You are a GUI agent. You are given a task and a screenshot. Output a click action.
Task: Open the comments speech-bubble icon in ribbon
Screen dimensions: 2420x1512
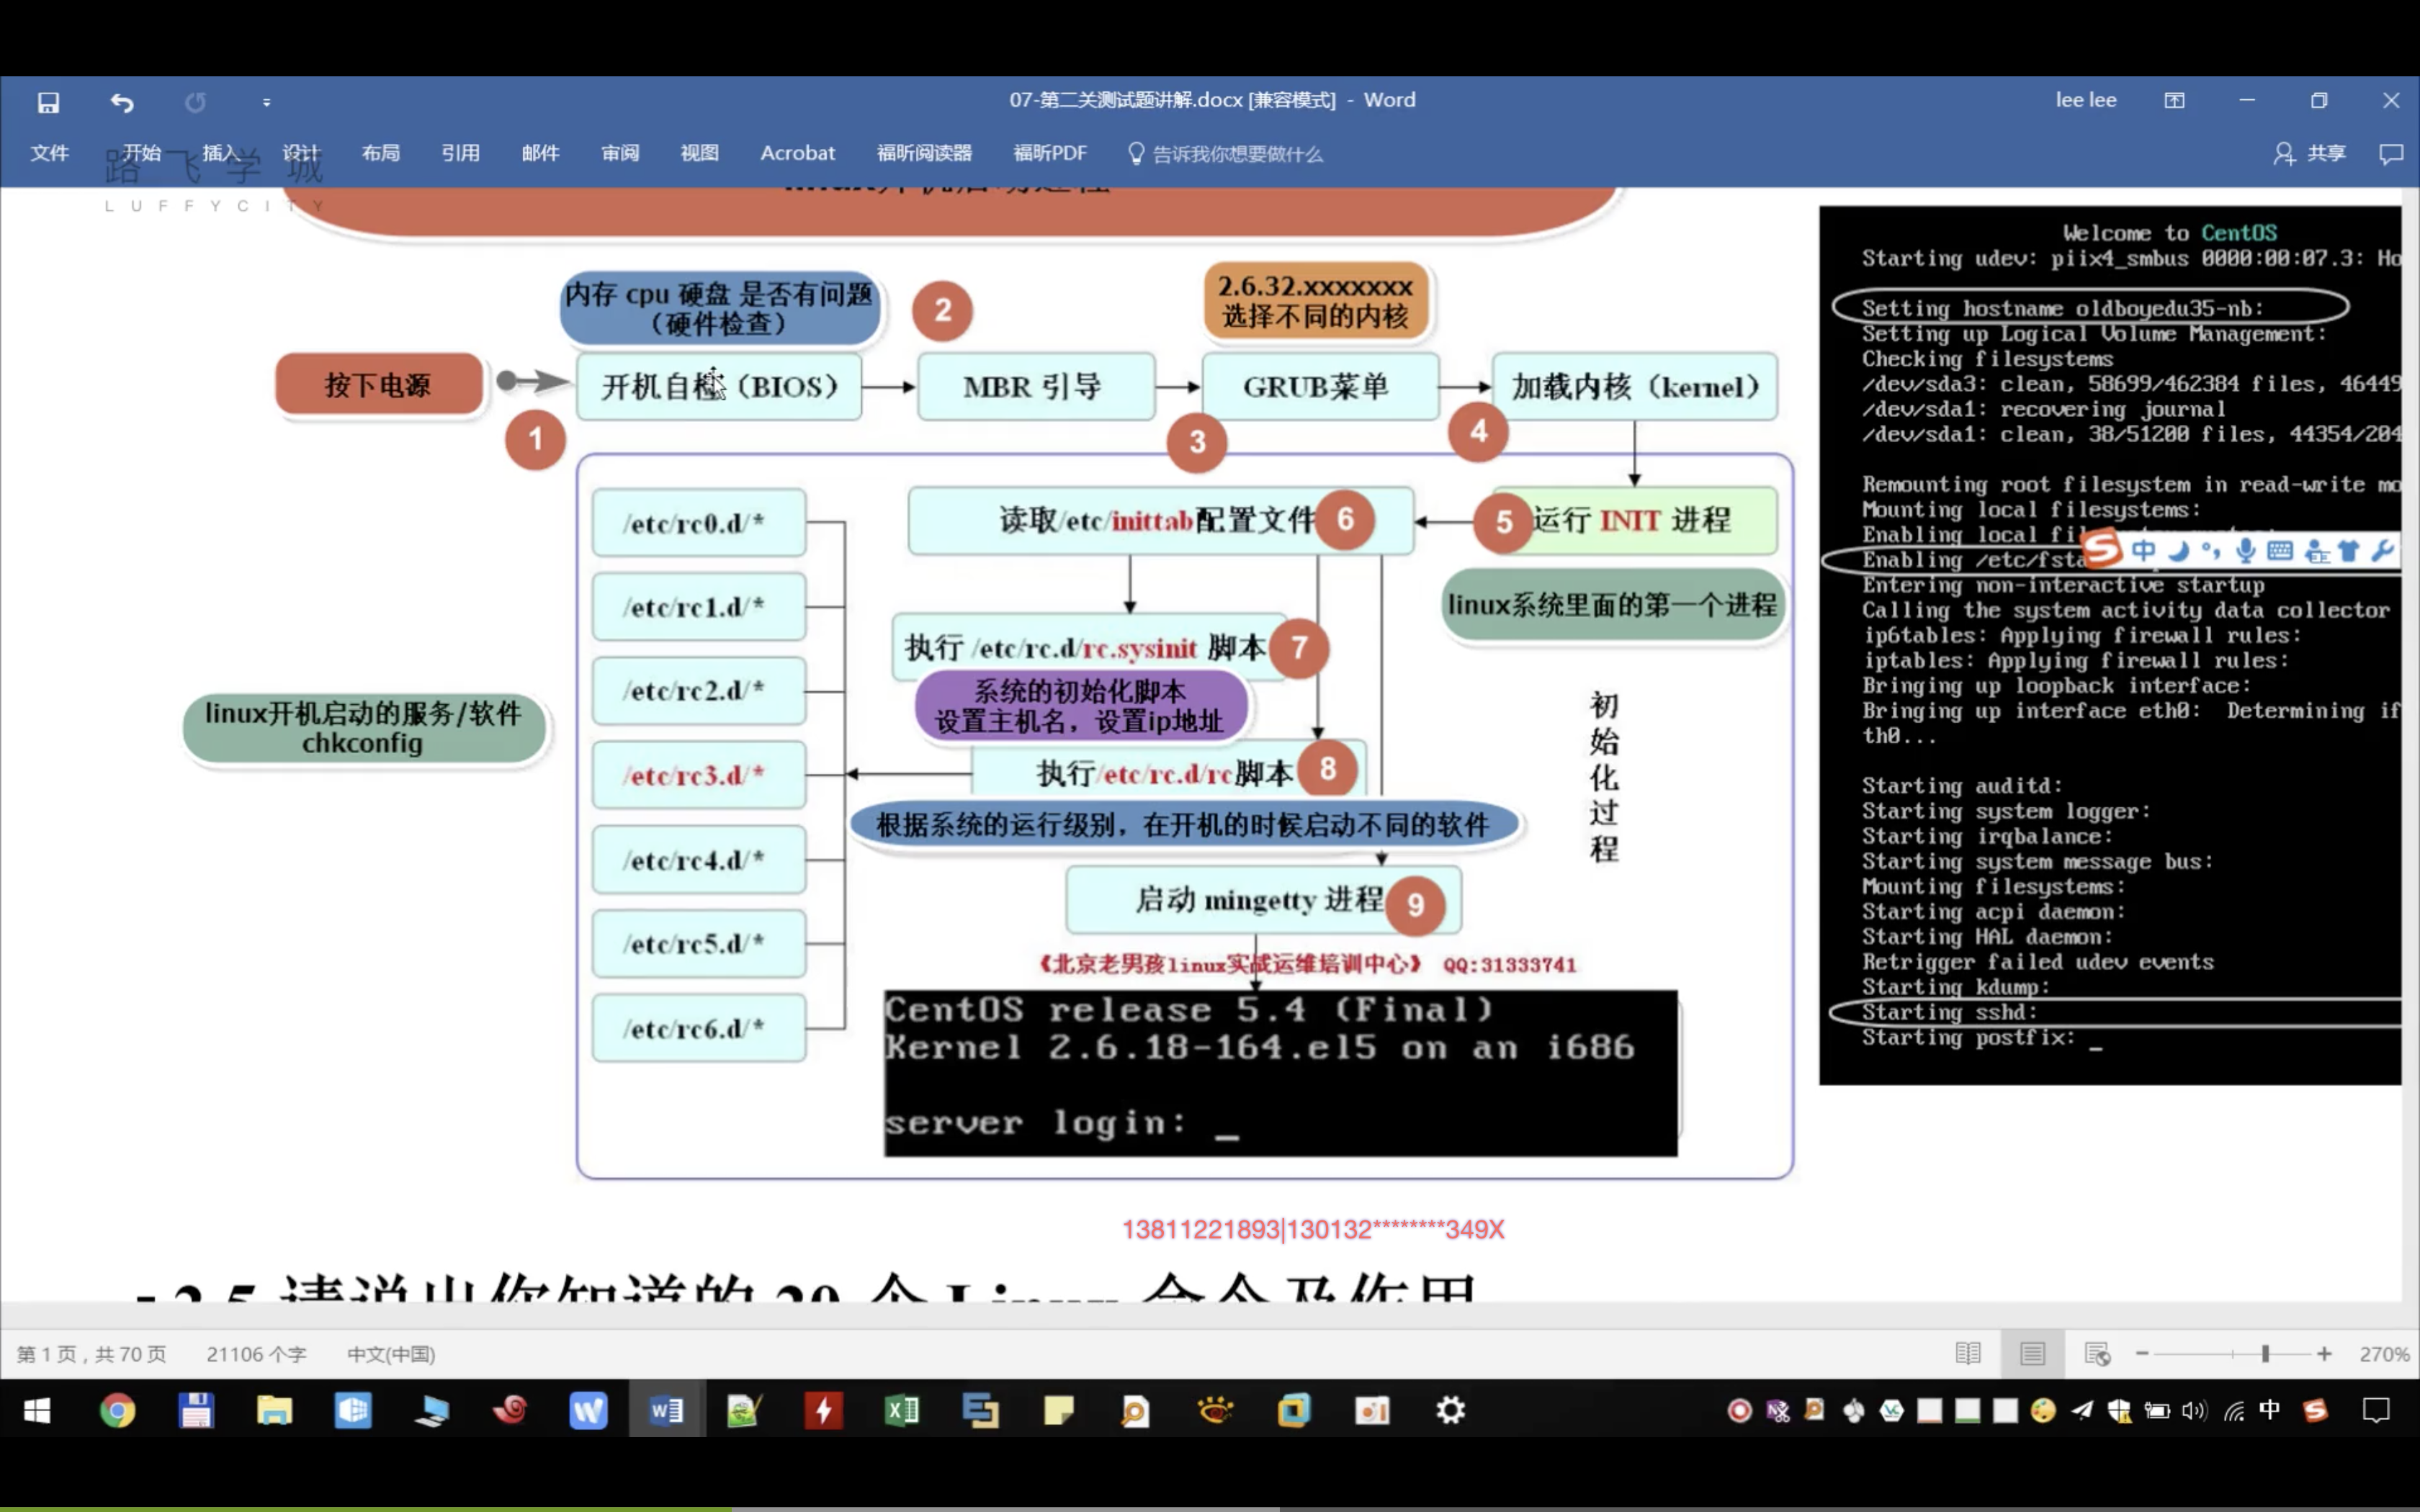[x=2391, y=153]
